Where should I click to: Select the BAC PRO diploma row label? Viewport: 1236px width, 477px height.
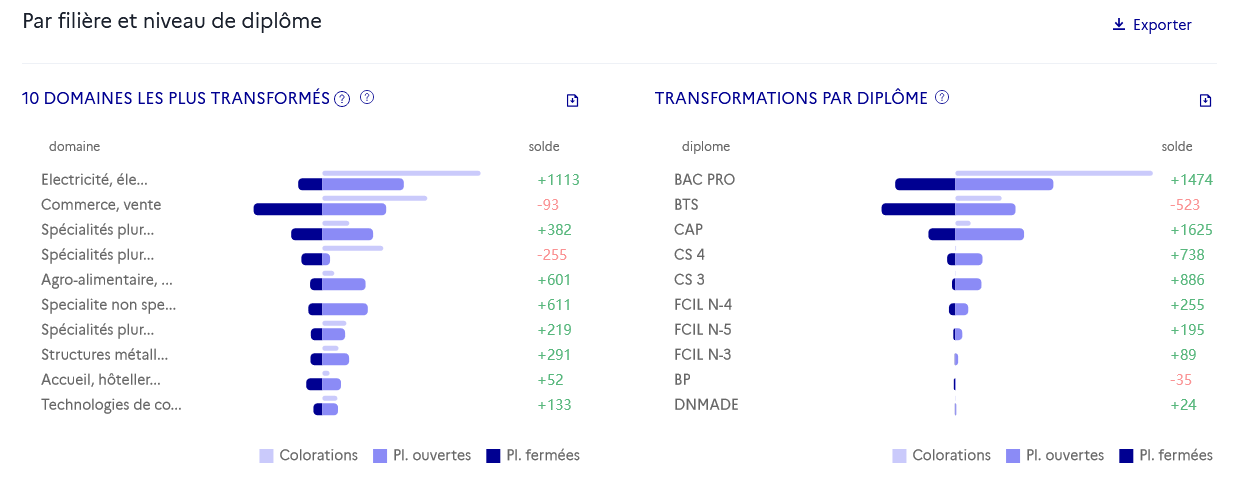[705, 180]
